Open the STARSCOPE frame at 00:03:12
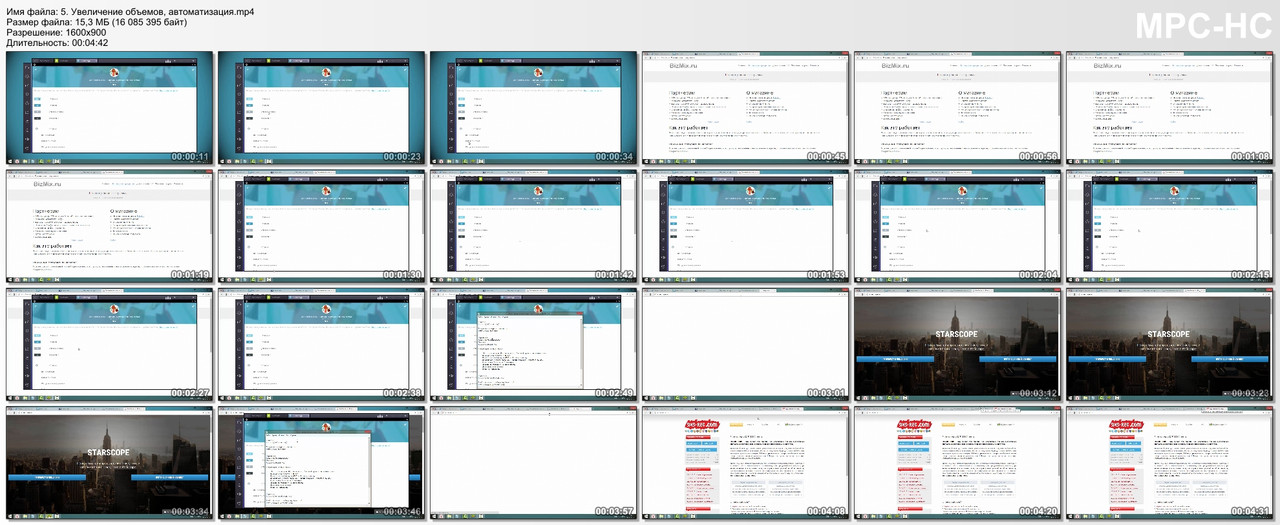 [958, 344]
